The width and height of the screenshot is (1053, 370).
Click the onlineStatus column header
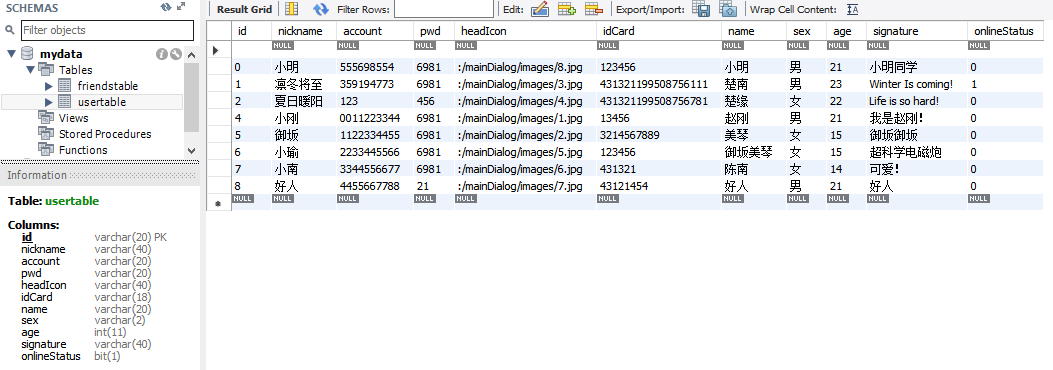point(1005,31)
